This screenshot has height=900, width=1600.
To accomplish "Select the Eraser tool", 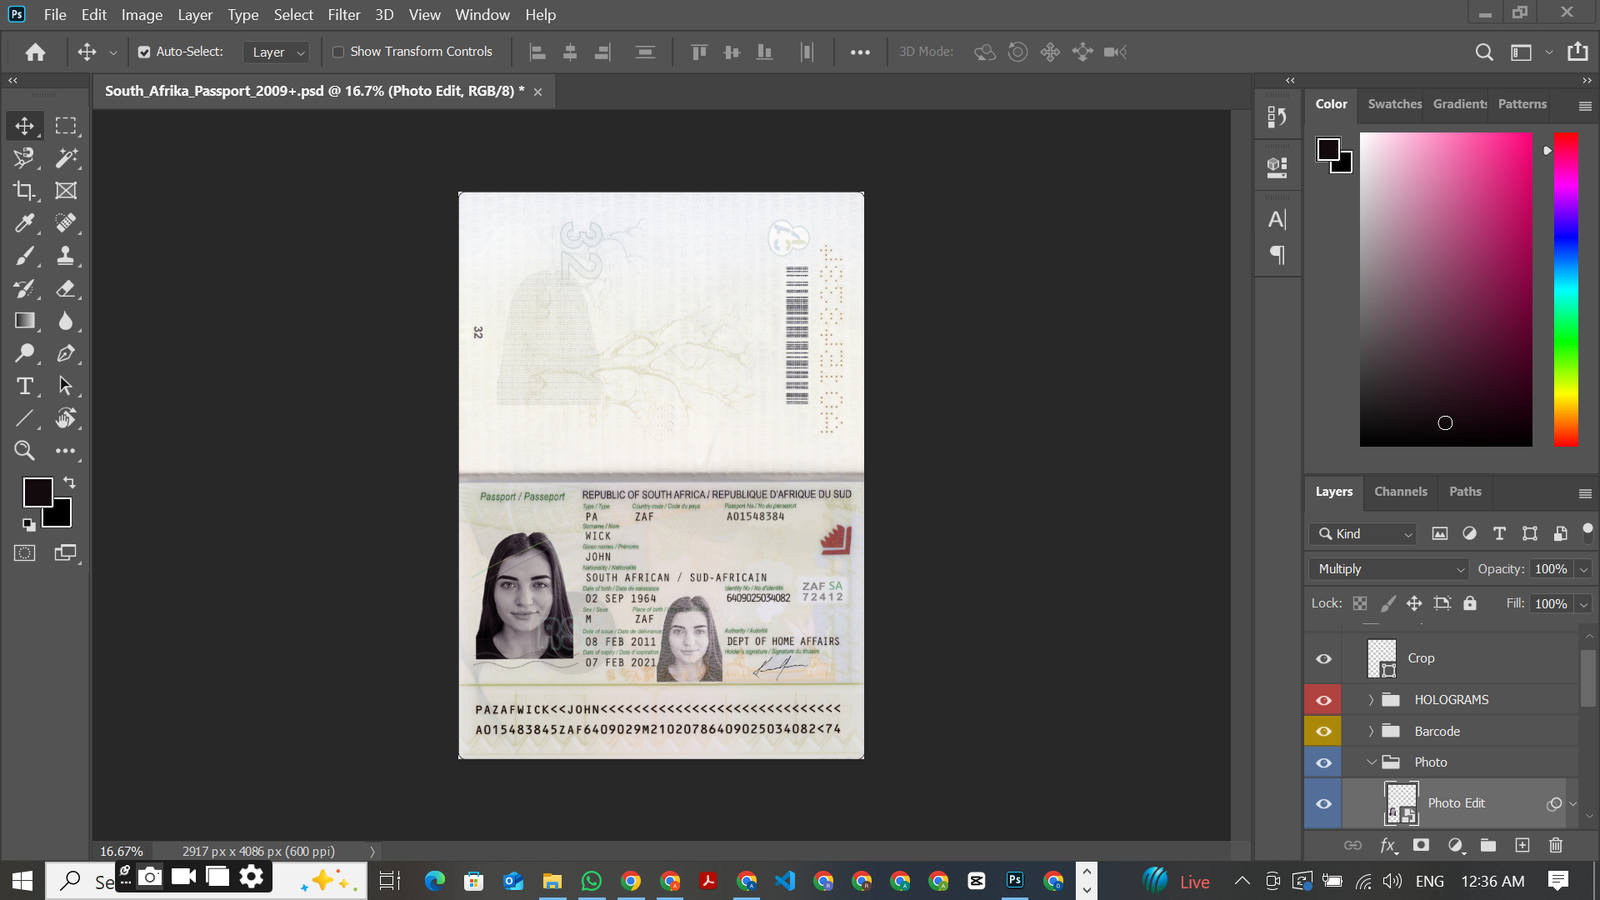I will pos(66,289).
